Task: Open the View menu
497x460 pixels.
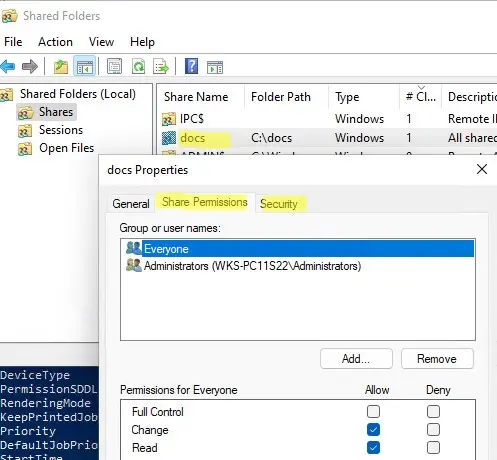Action: [x=101, y=42]
